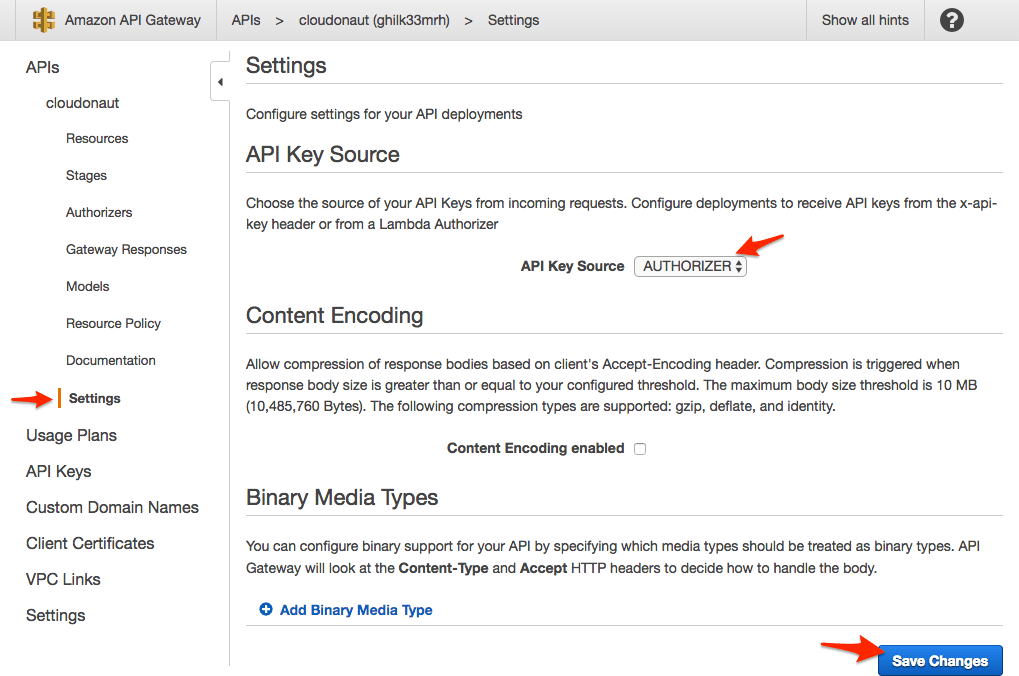Image resolution: width=1019 pixels, height=676 pixels.
Task: Click the plus icon for Add Binary Media Type
Action: 266,609
